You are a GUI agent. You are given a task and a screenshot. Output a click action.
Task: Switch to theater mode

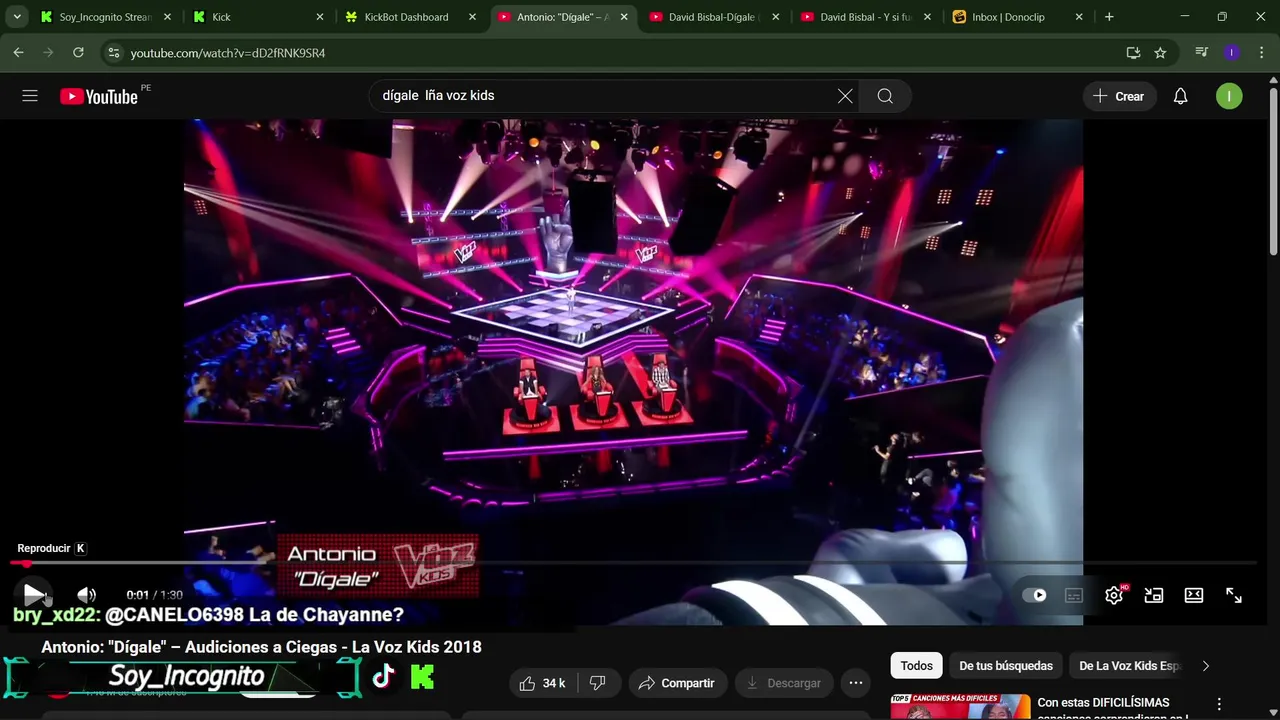coord(1194,595)
